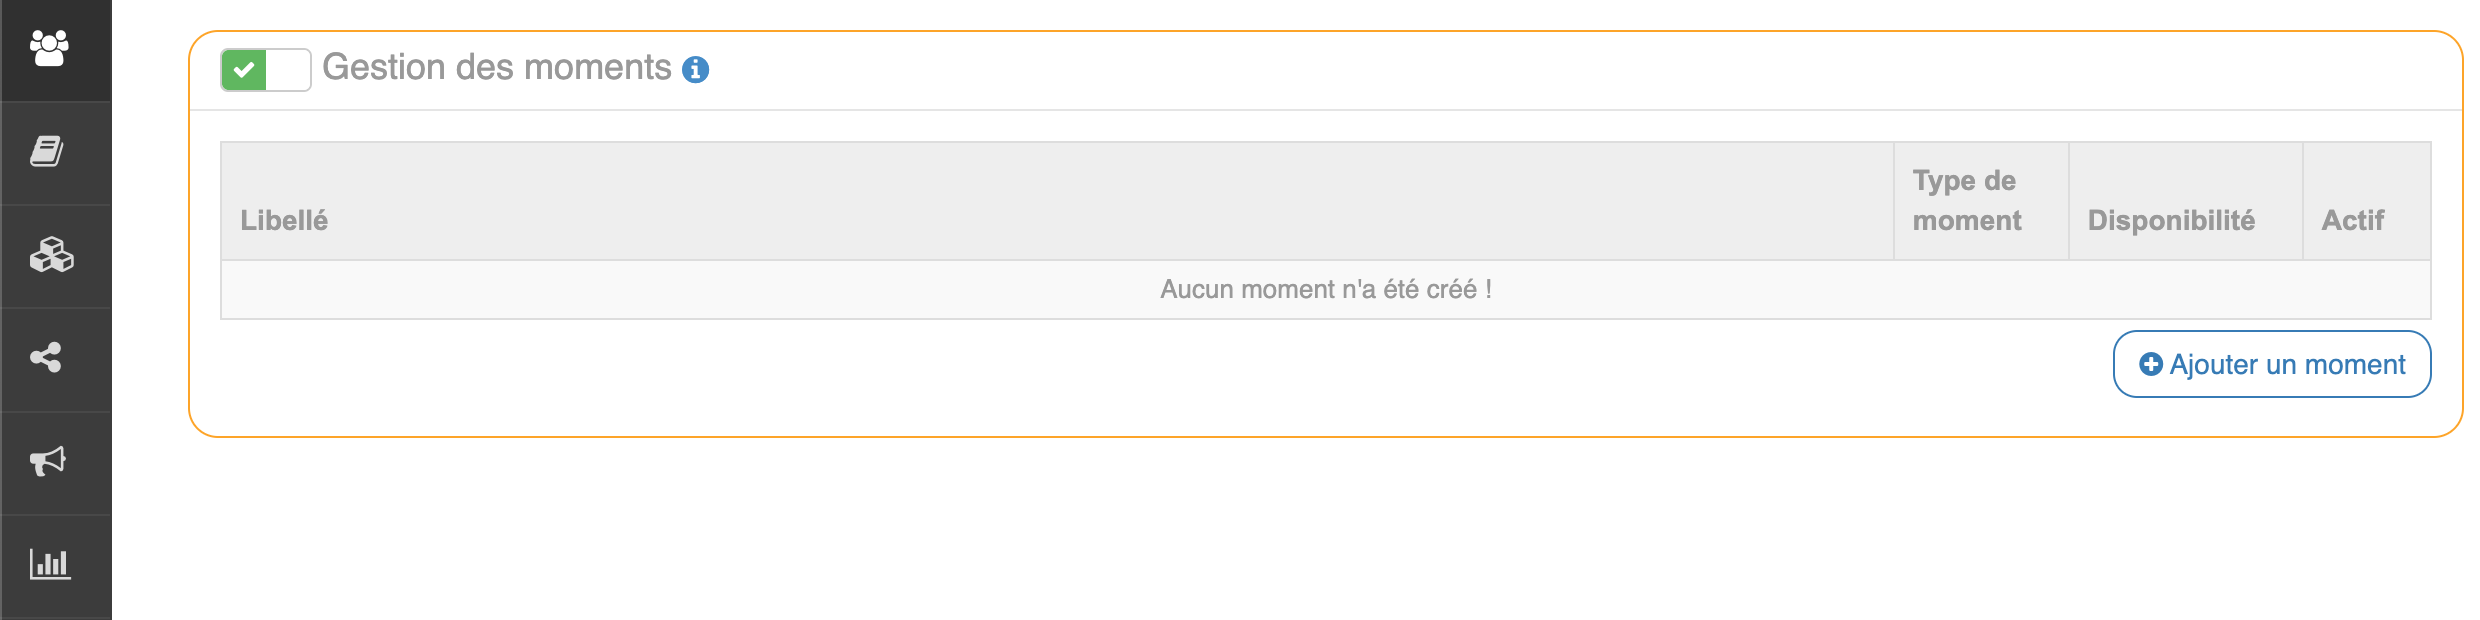Viewport: 2480px width, 620px height.
Task: Sort by the Libellé column header
Action: coord(284,220)
